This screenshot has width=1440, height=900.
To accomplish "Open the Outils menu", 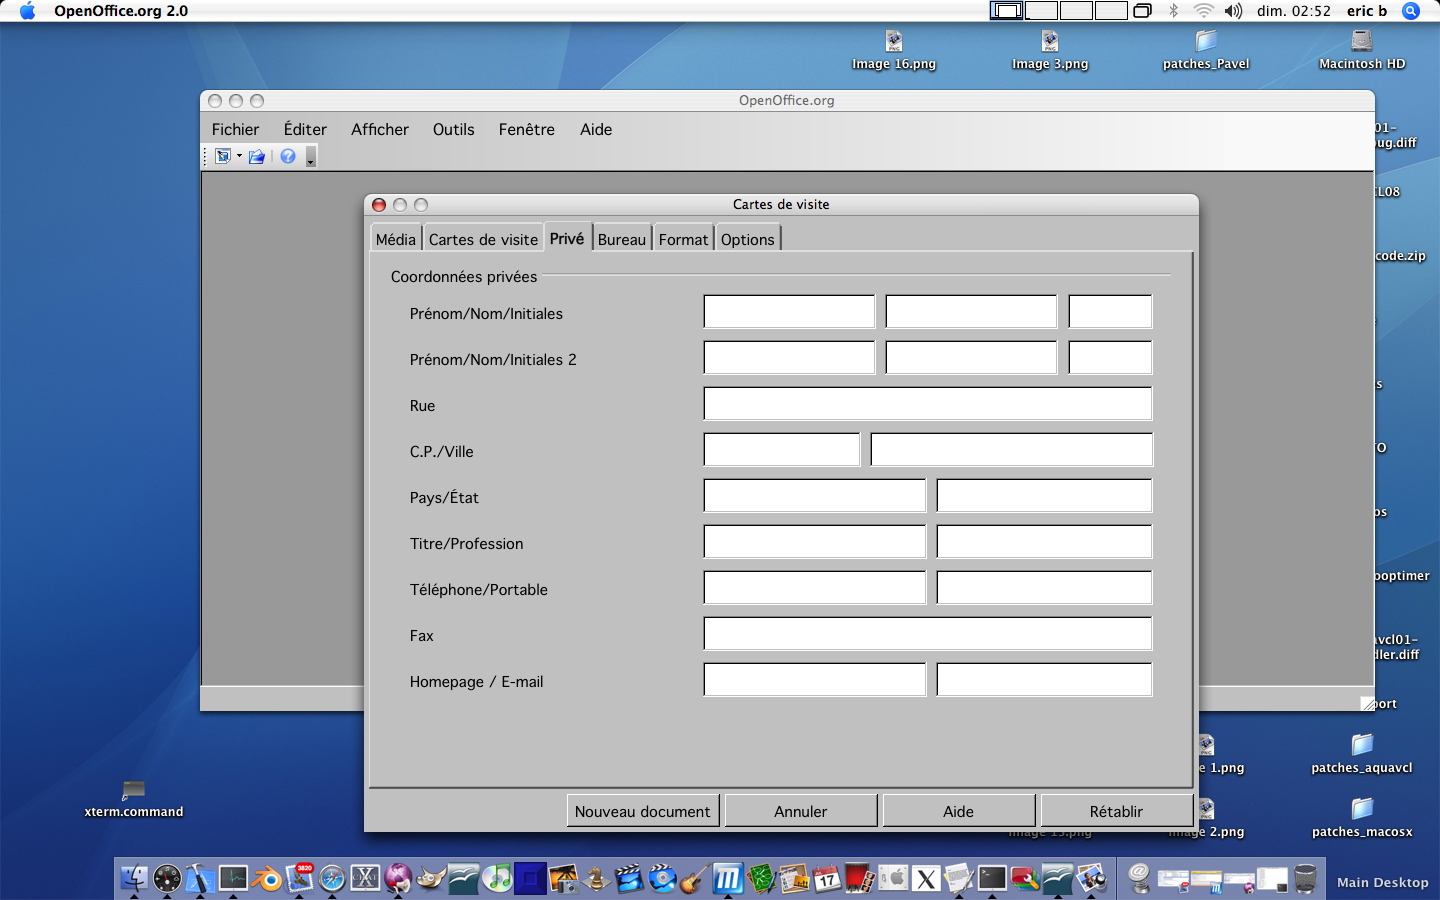I will (x=454, y=129).
